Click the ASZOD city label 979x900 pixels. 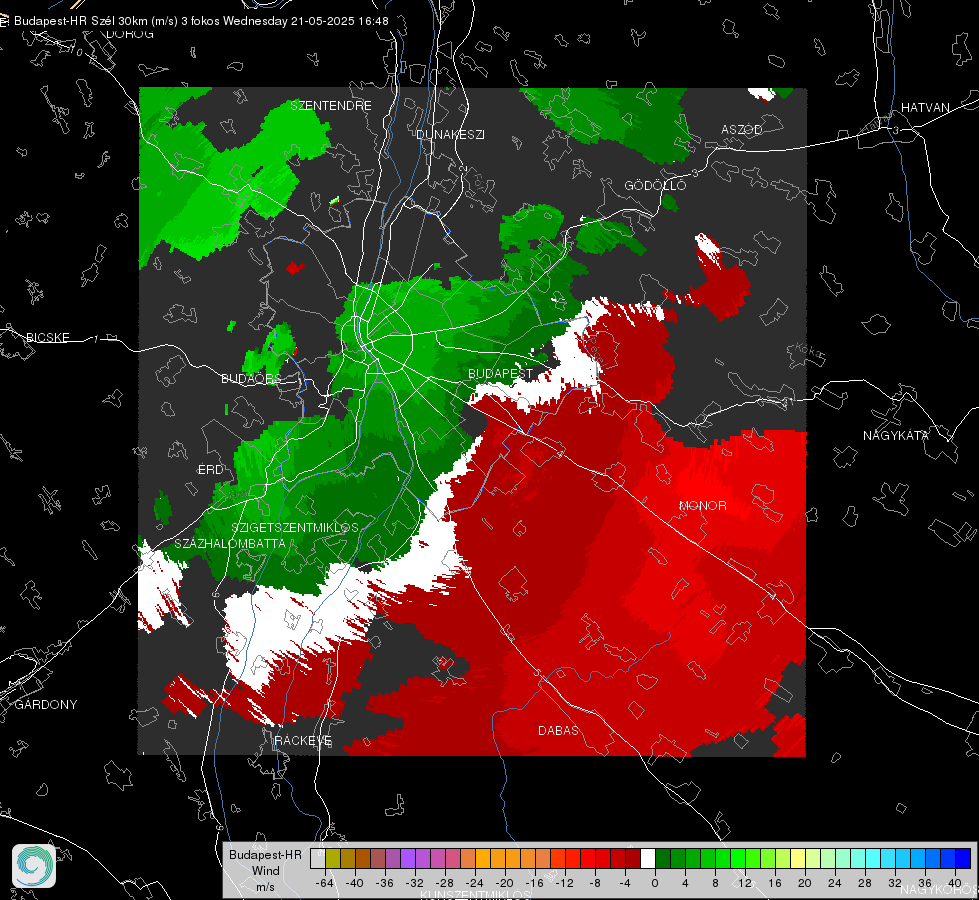click(x=742, y=129)
